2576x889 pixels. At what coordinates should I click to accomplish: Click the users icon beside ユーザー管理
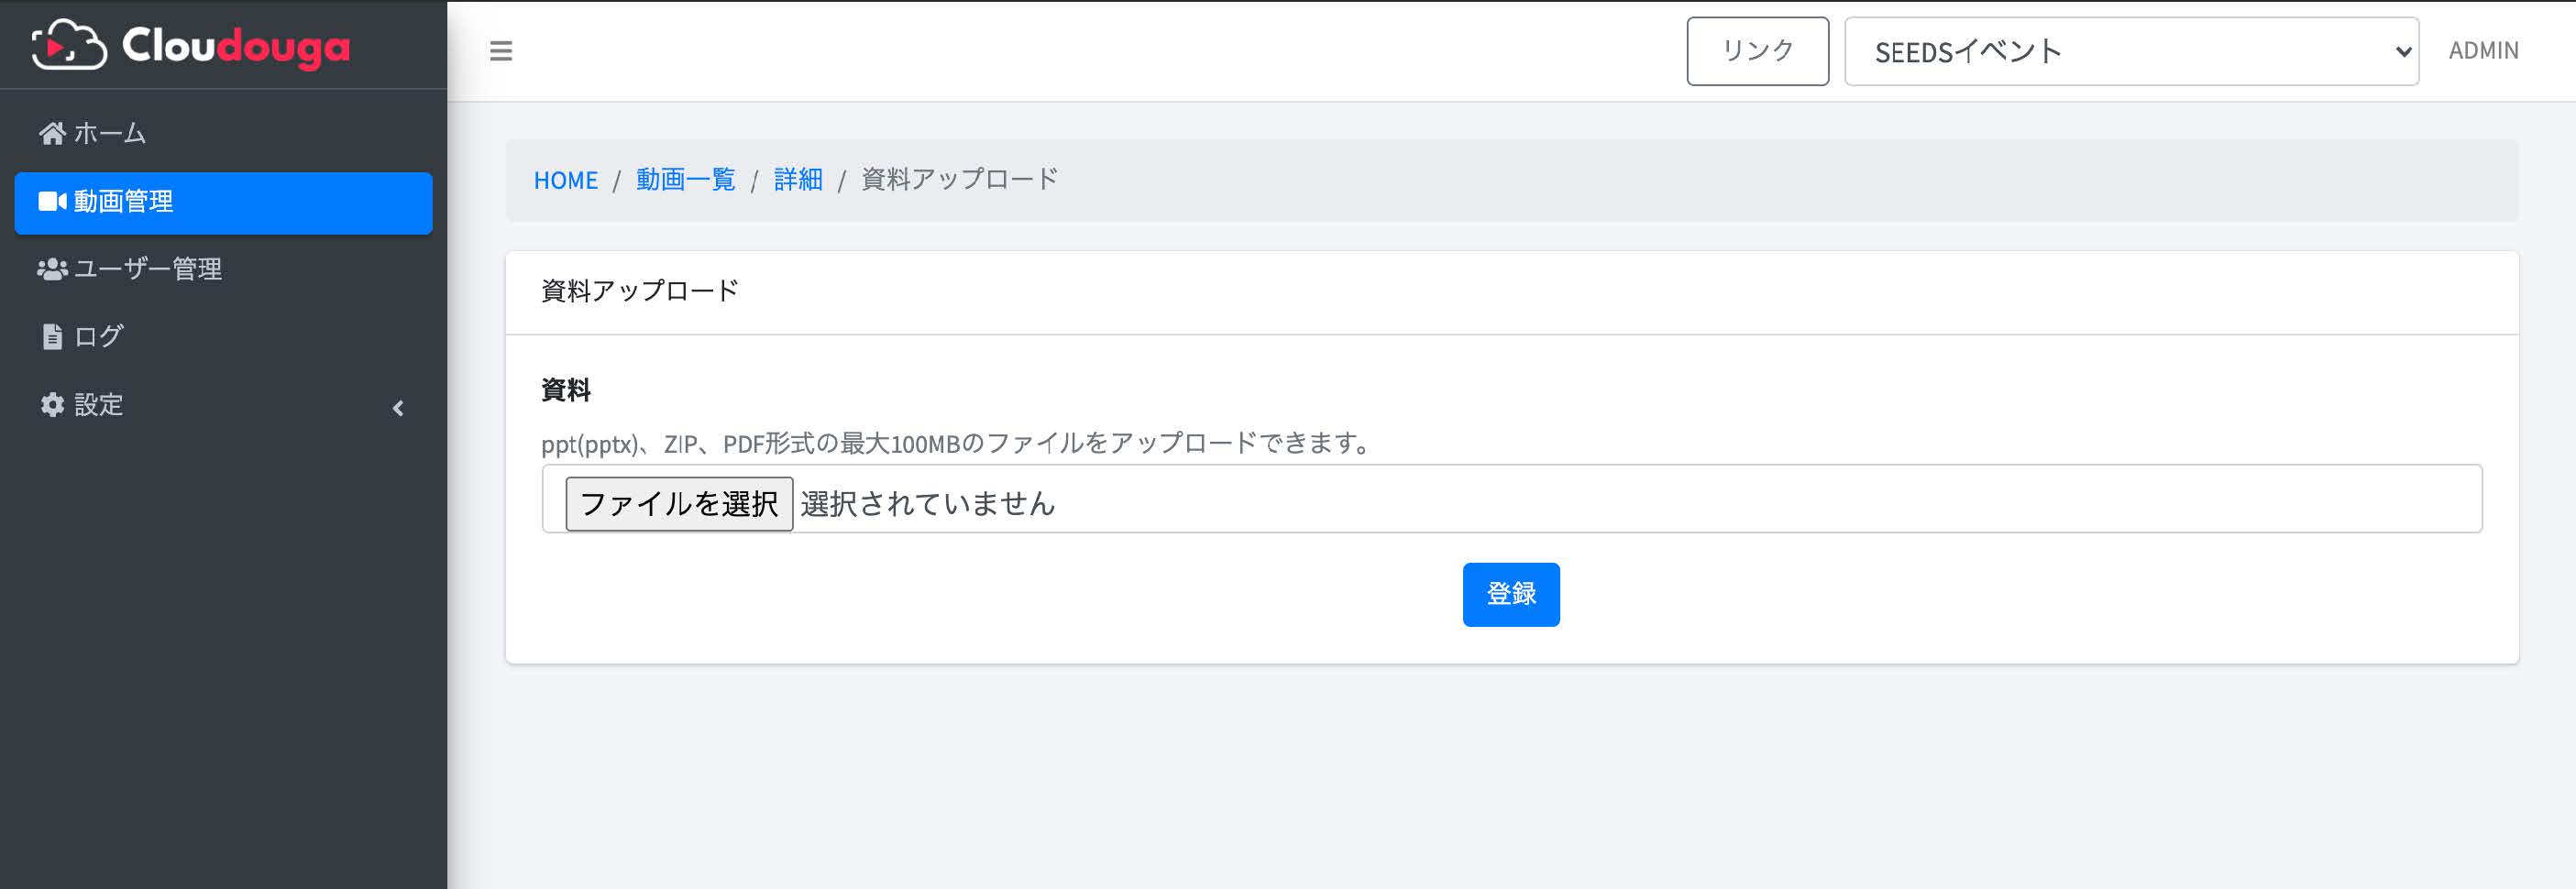point(52,269)
